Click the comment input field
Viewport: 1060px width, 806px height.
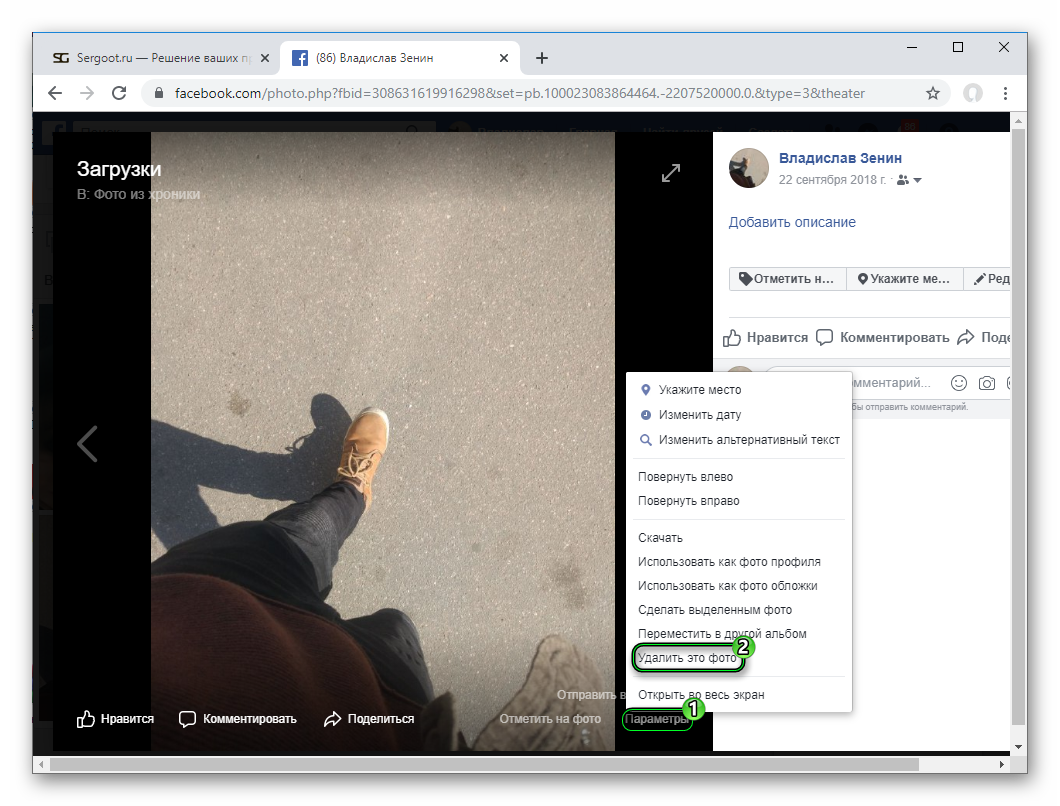[892, 383]
